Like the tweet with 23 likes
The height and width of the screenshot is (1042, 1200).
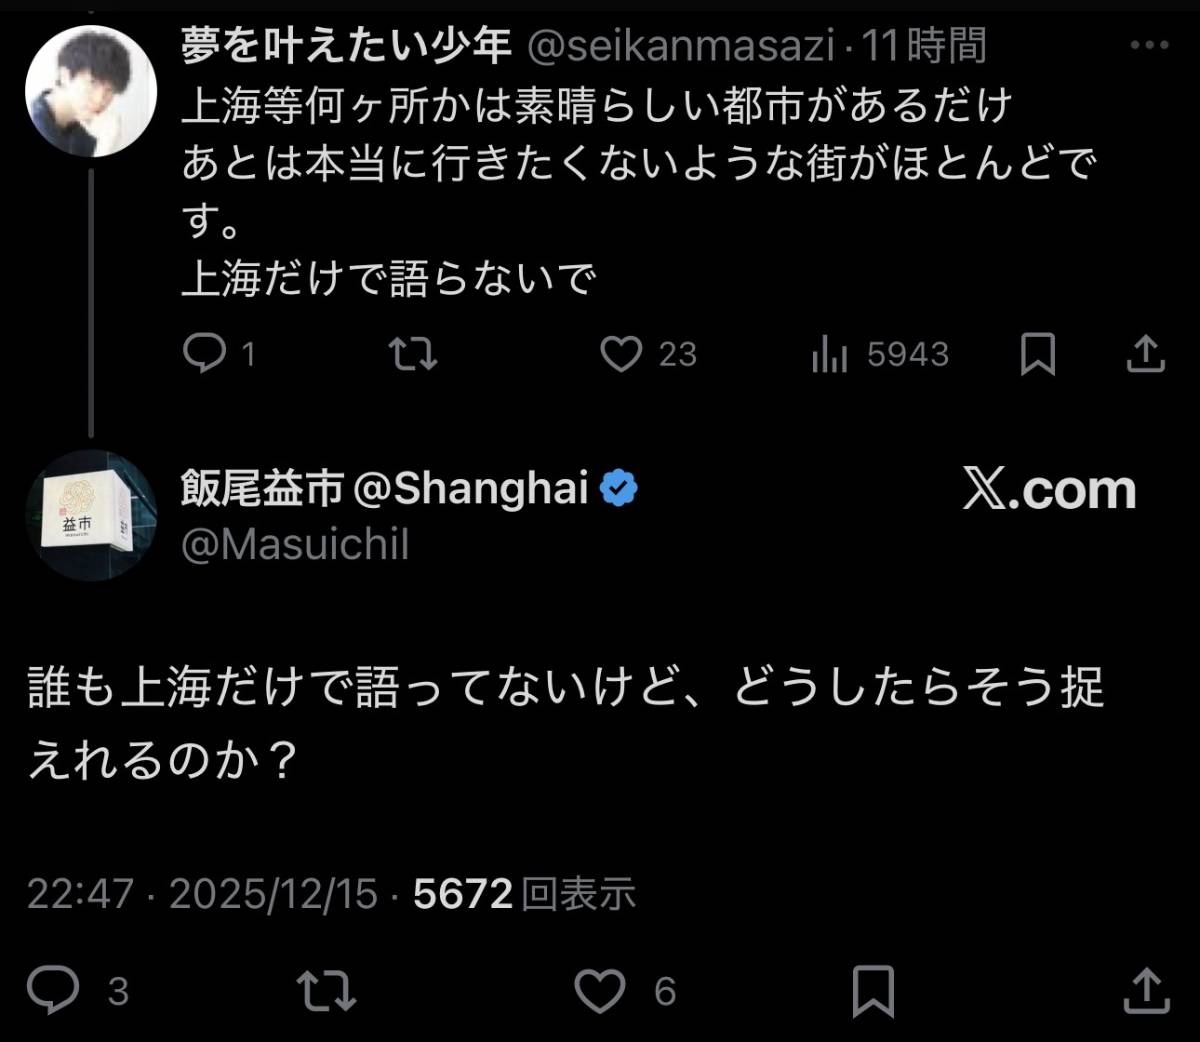click(x=621, y=353)
